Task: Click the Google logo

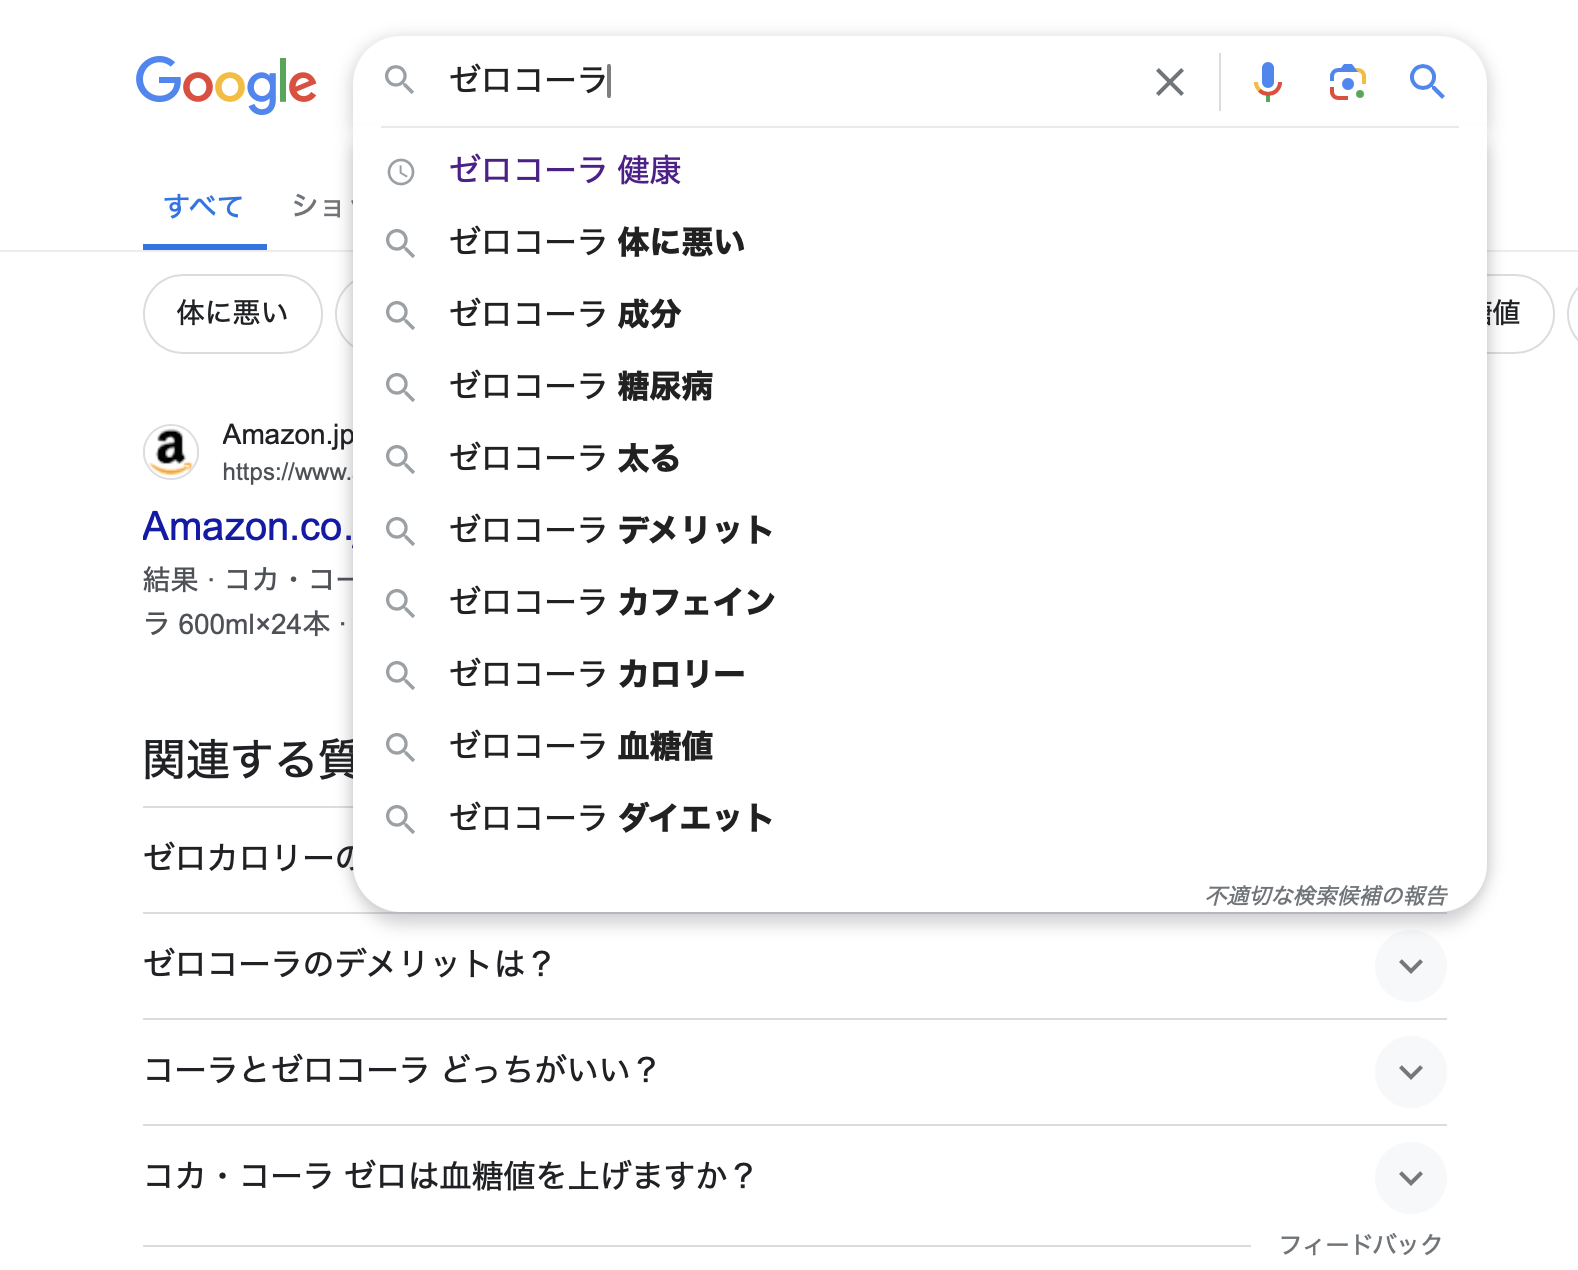Action: (226, 84)
